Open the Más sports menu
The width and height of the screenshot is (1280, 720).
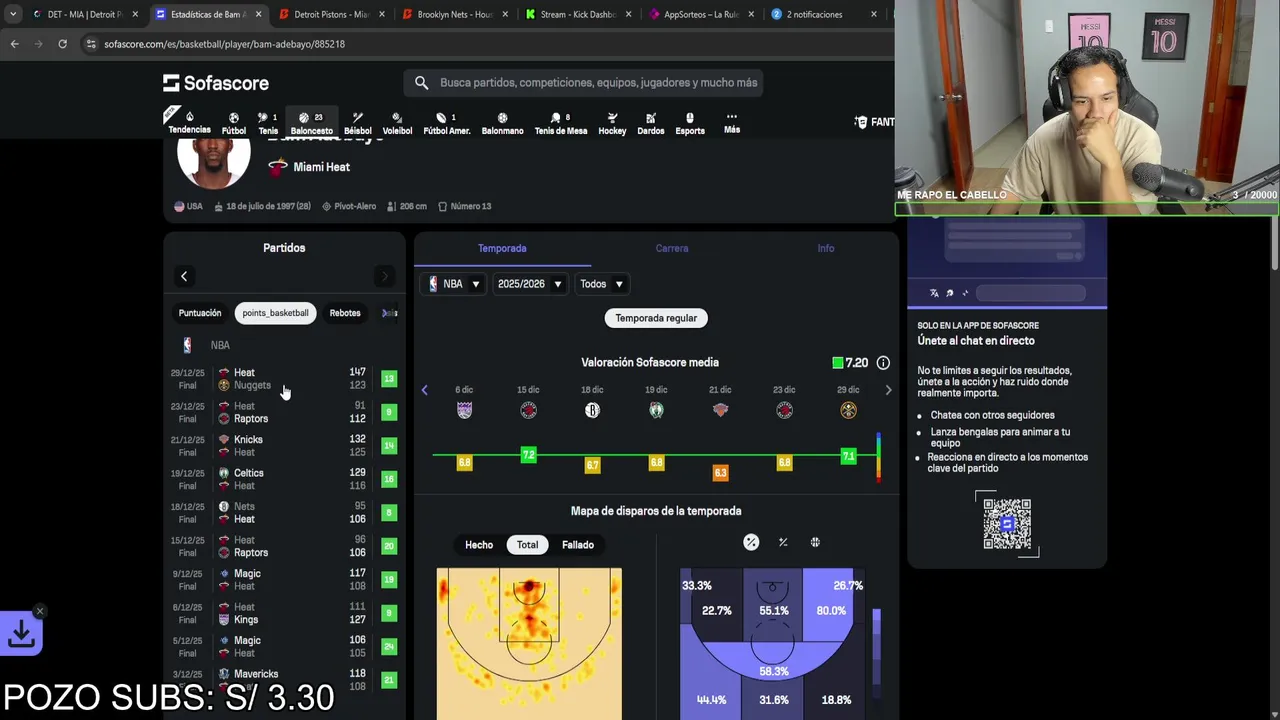pos(732,123)
